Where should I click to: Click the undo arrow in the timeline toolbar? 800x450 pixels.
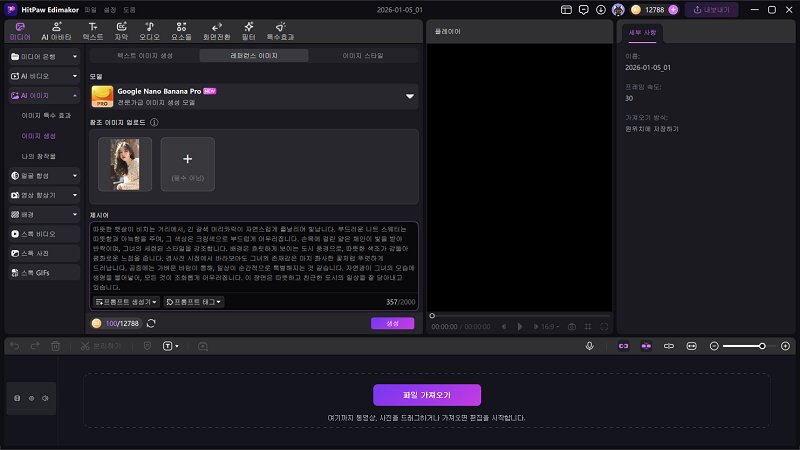pos(15,346)
